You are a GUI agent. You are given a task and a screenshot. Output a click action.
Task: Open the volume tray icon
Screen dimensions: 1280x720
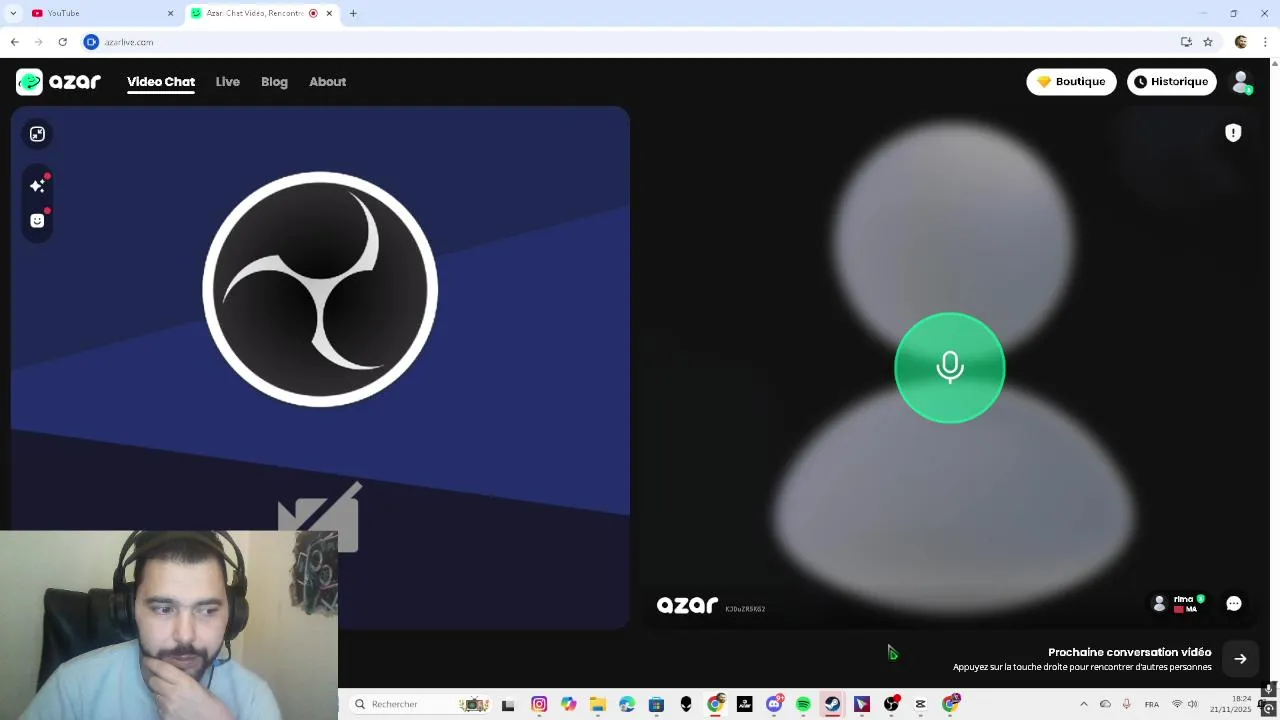1192,704
